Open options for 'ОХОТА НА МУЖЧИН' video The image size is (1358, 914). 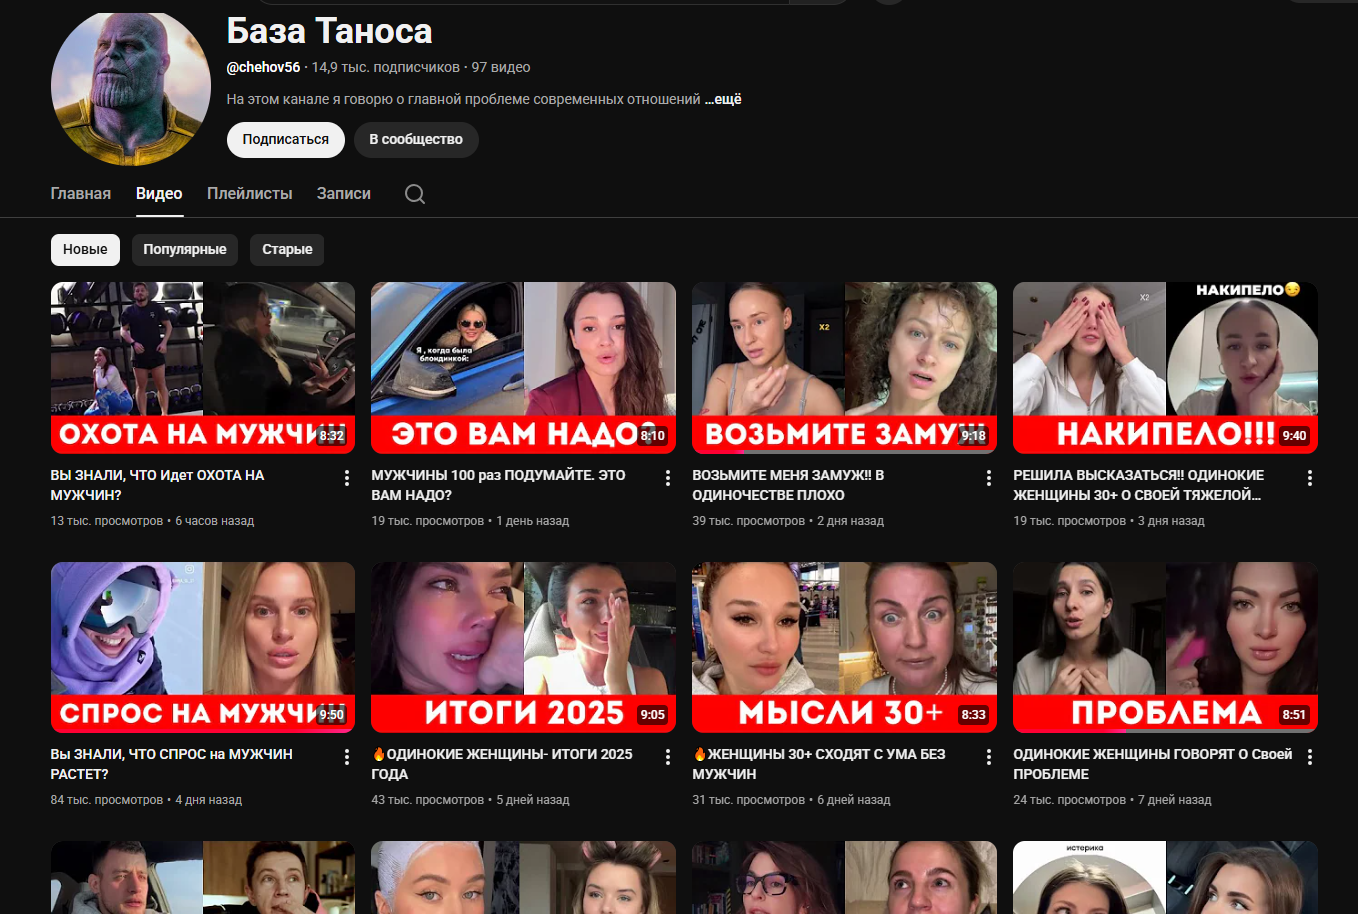click(x=347, y=478)
